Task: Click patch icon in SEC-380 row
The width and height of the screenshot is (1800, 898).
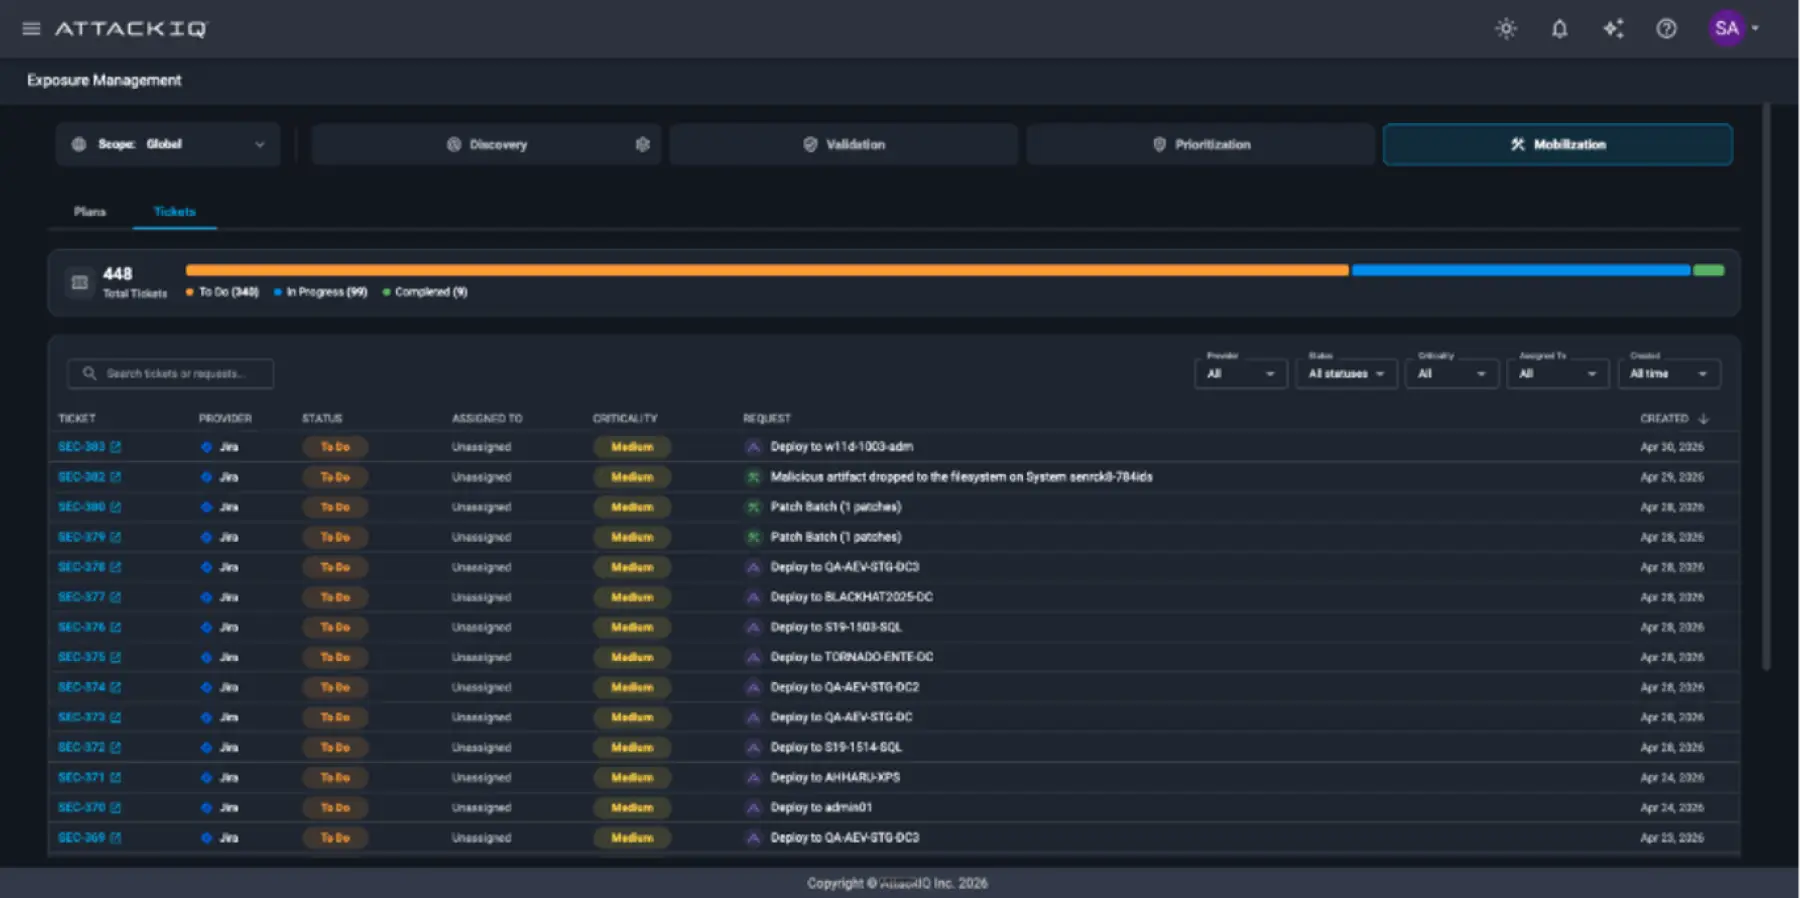Action: [754, 507]
